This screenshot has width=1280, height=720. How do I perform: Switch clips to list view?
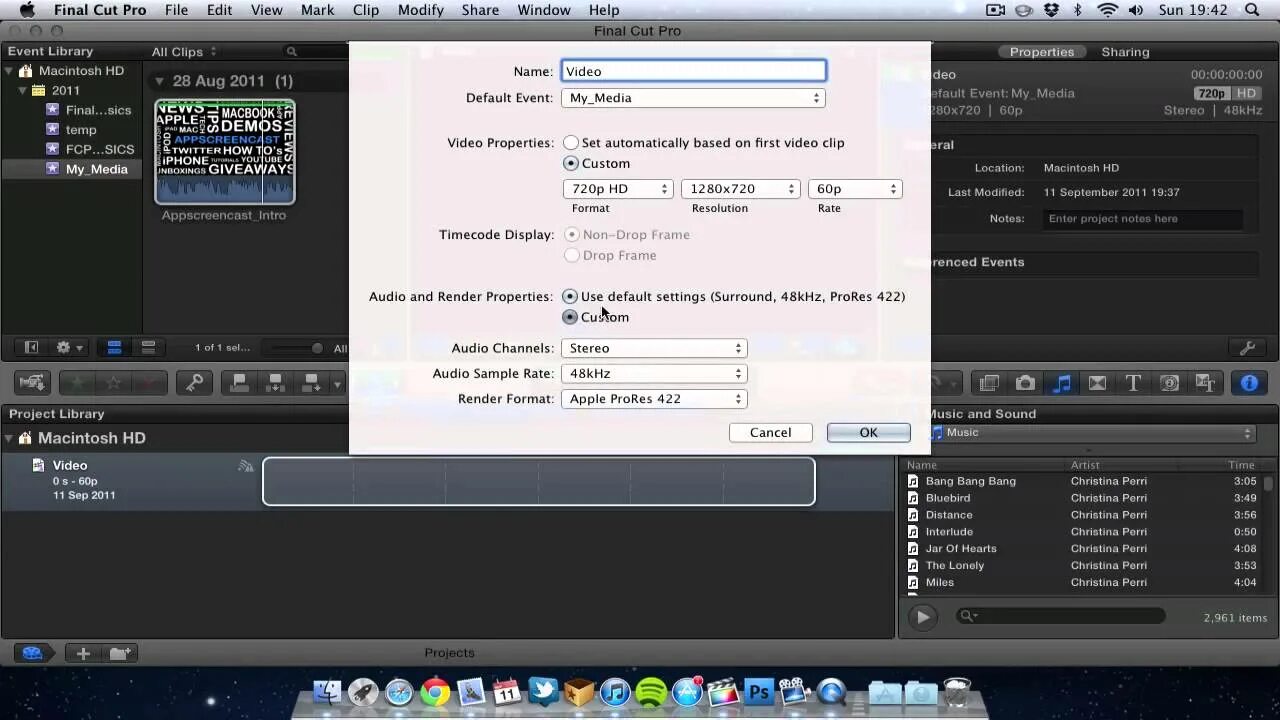click(x=148, y=348)
